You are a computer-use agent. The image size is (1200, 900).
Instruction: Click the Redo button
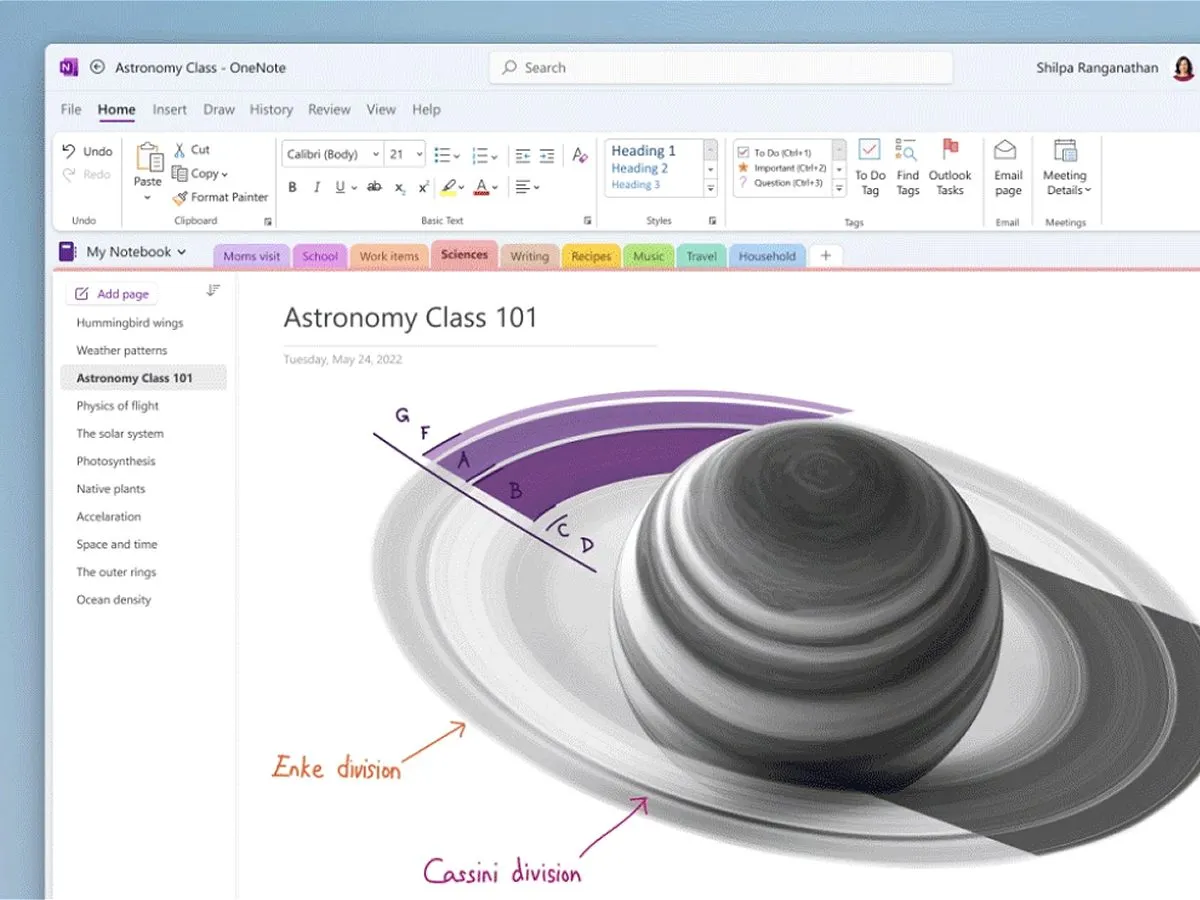(86, 175)
